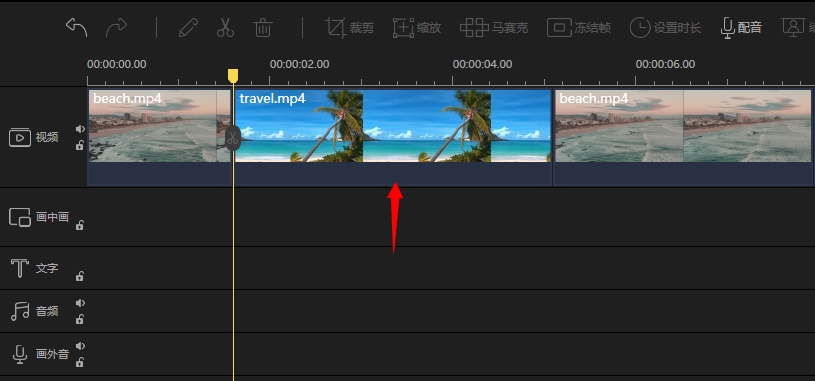Select the last beach.mp4 clip
Viewport: 815px width, 381px height.
click(x=683, y=137)
